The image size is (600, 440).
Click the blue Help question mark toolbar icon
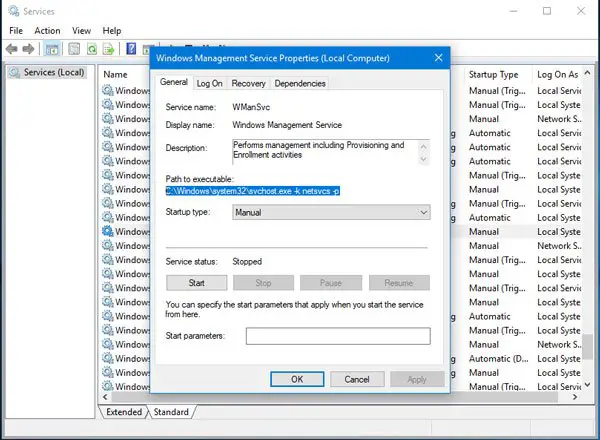[x=131, y=49]
